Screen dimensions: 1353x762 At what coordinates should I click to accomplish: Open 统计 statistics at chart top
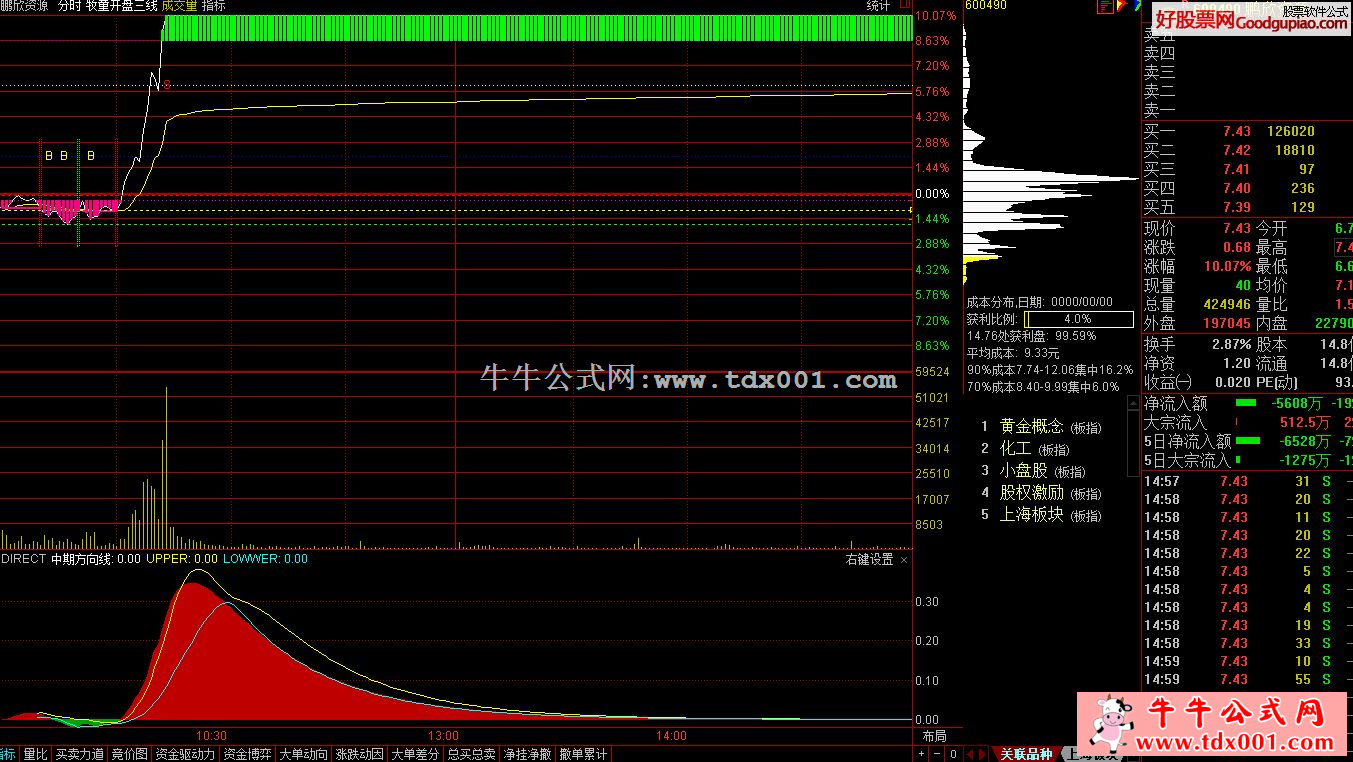(x=878, y=5)
